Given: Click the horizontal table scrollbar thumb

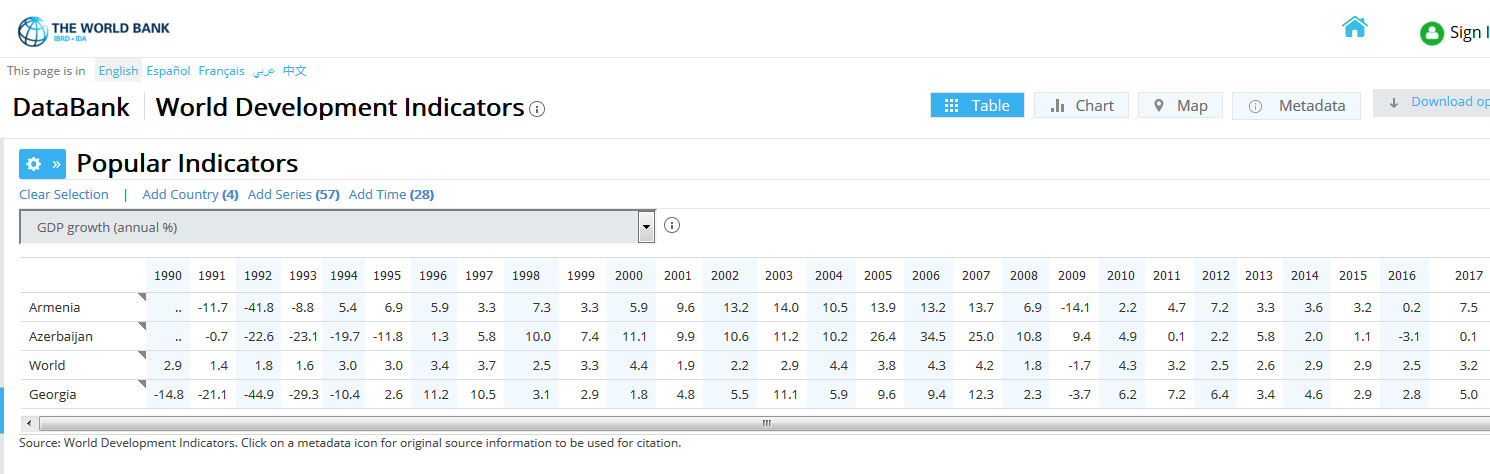Looking at the screenshot, I should 766,423.
